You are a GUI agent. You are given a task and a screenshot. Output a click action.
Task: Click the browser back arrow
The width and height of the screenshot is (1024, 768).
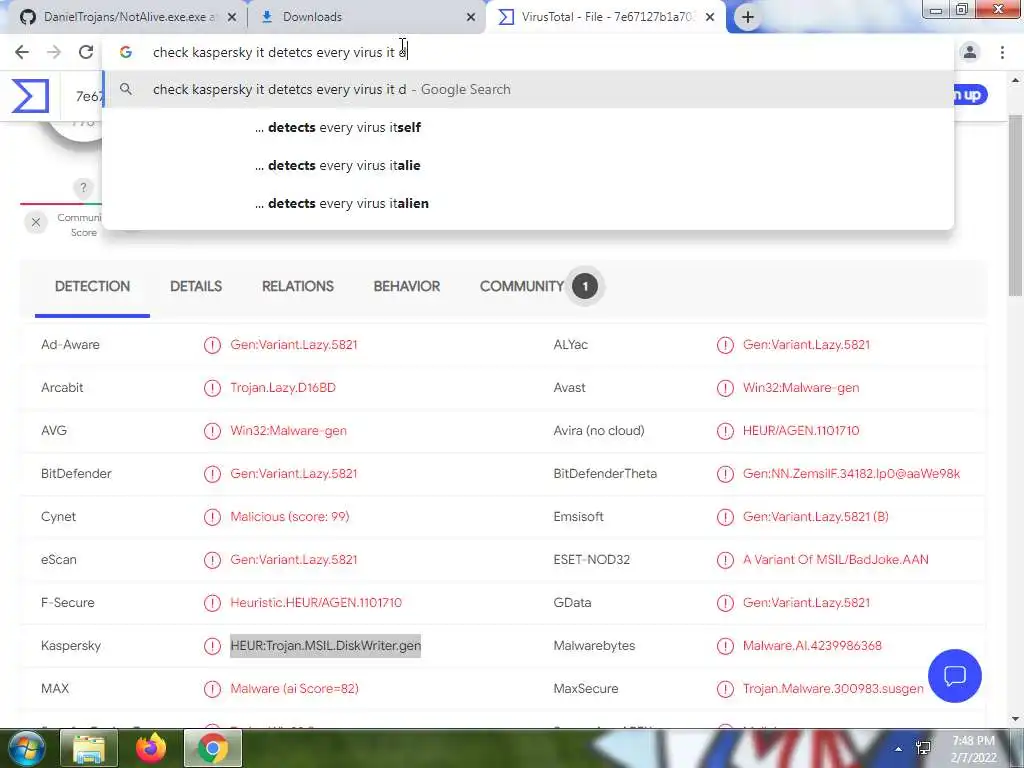coord(22,52)
